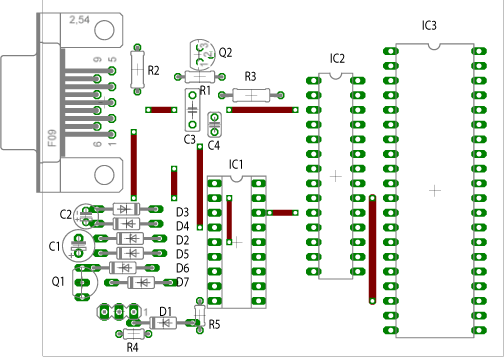The width and height of the screenshot is (504, 364).
Task: Click the IC3 label
Action: point(429,25)
